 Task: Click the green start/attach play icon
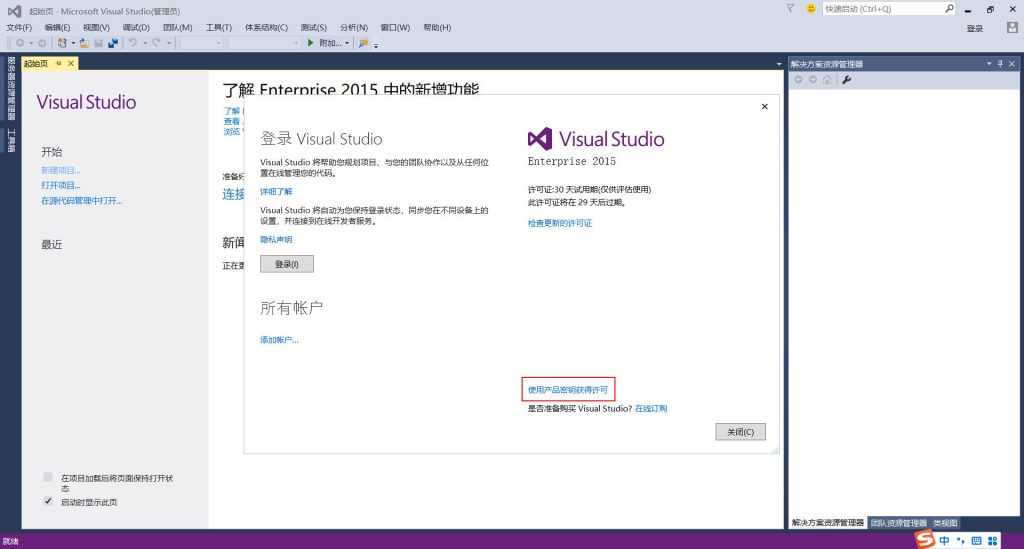point(310,42)
